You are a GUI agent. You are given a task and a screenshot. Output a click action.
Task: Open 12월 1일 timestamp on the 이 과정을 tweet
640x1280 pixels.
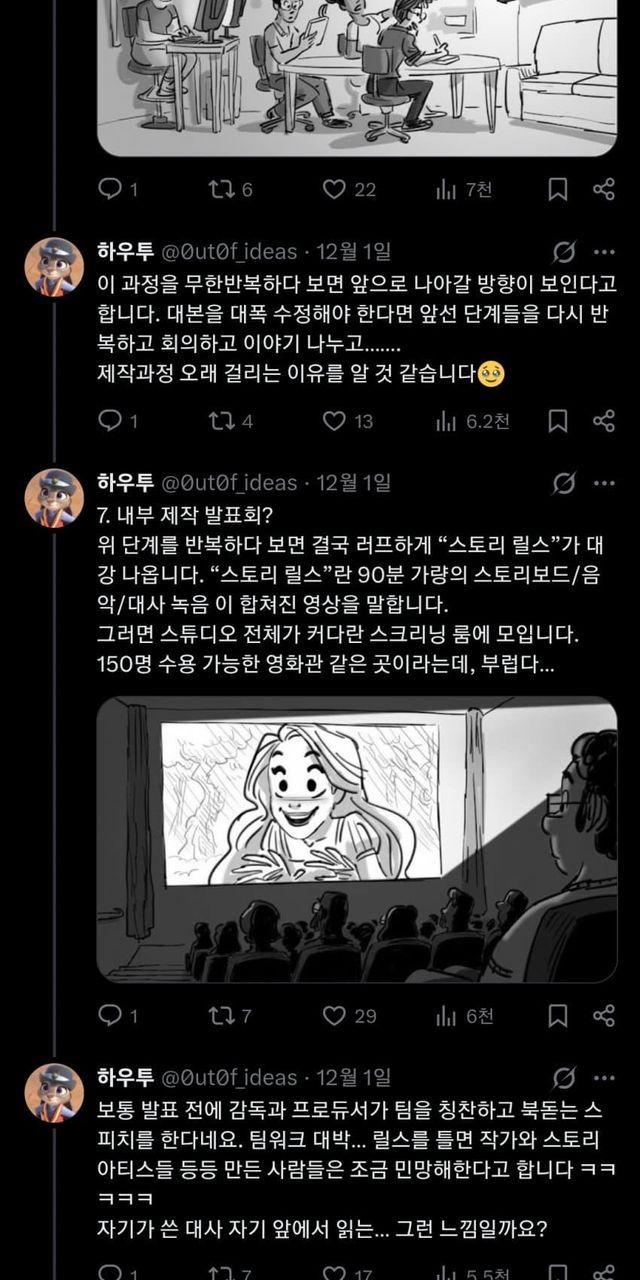click(353, 251)
